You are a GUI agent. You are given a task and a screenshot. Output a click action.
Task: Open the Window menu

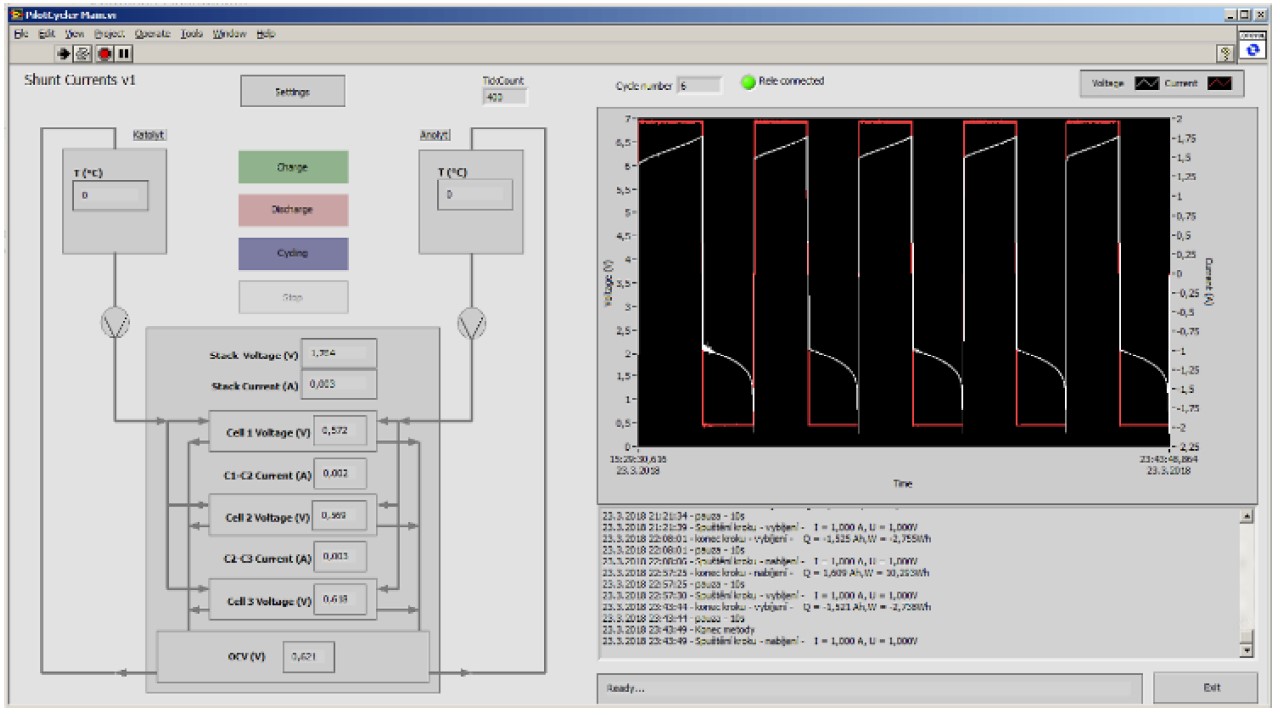[229, 34]
